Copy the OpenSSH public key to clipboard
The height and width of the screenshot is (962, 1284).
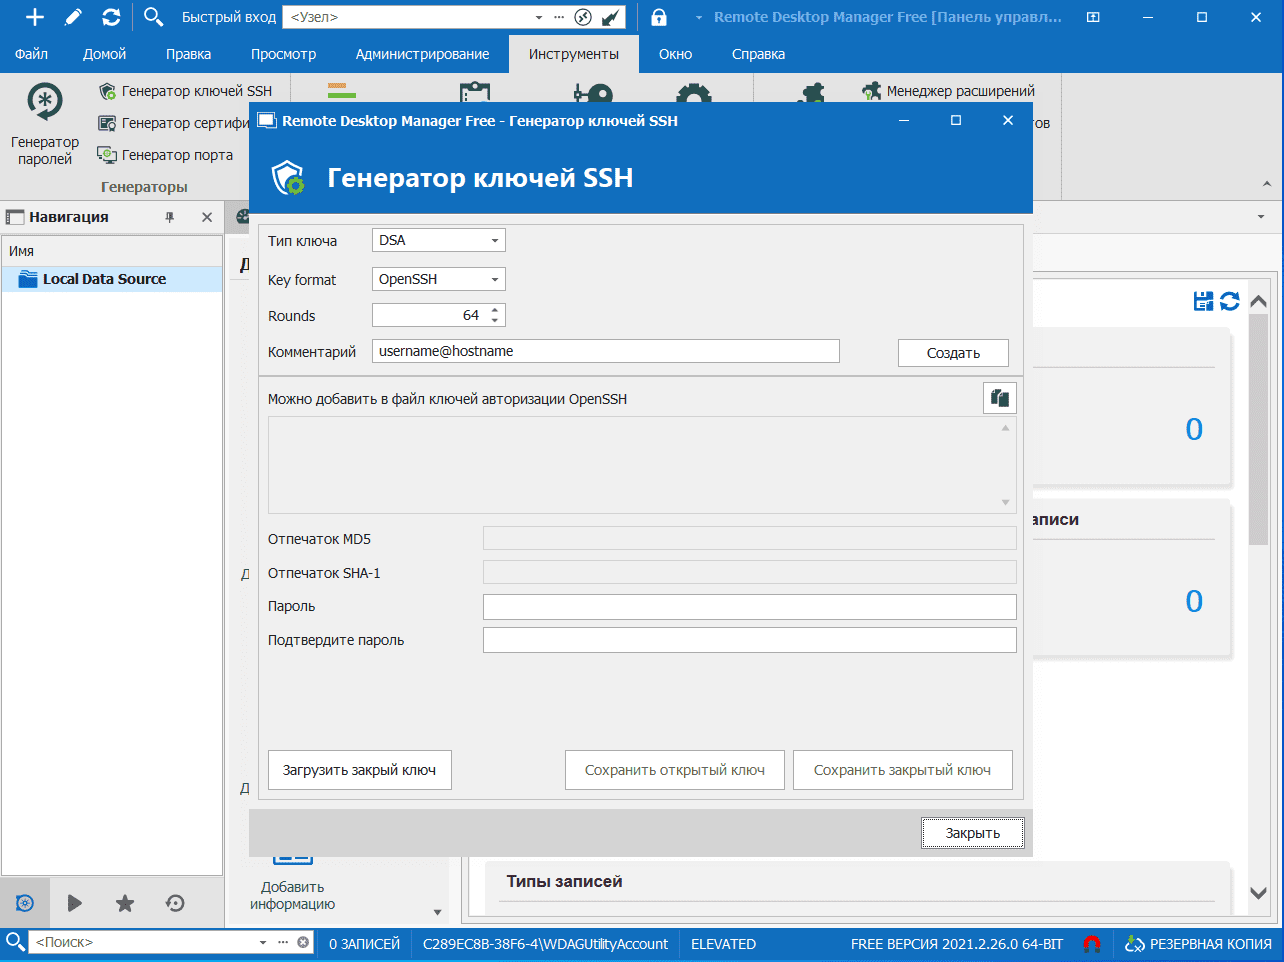click(x=1000, y=398)
